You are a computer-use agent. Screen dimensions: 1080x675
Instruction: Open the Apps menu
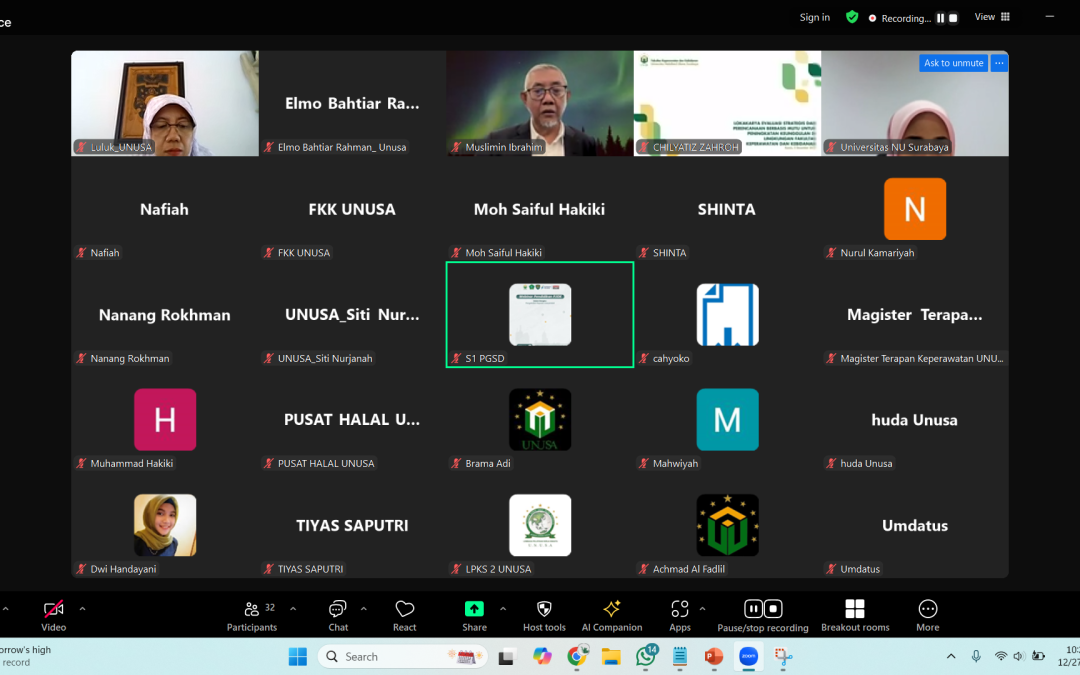click(680, 615)
